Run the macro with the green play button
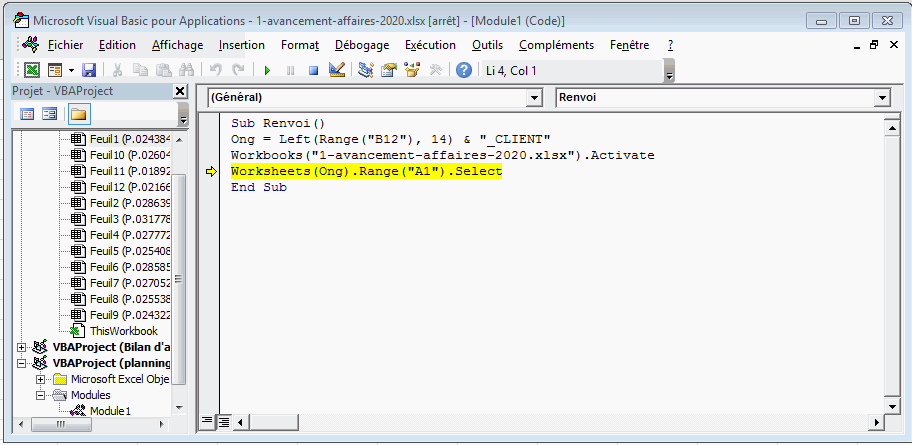The height and width of the screenshot is (445, 912). 267,70
